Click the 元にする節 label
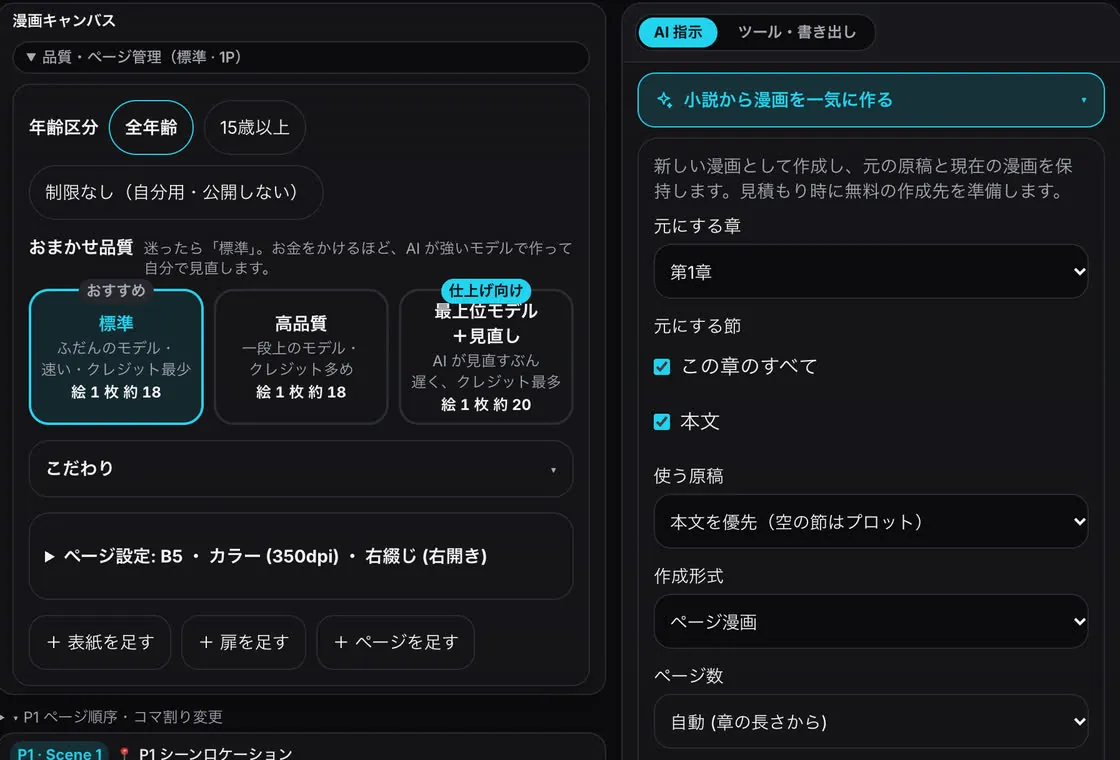 click(x=697, y=326)
